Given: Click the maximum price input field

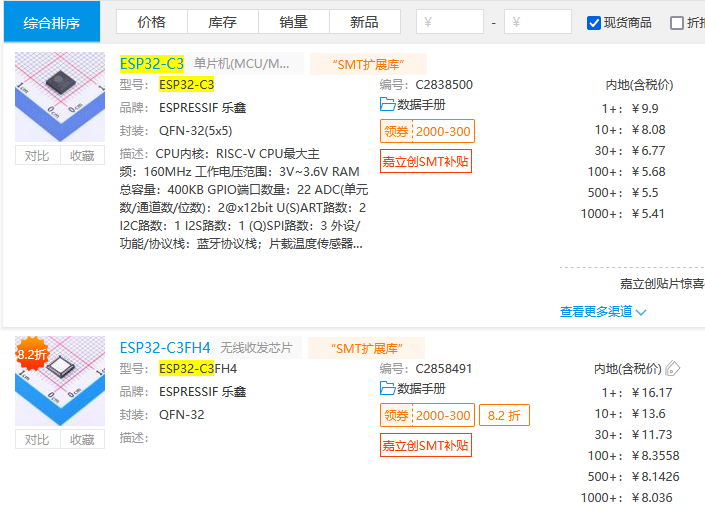Looking at the screenshot, I should click(538, 22).
